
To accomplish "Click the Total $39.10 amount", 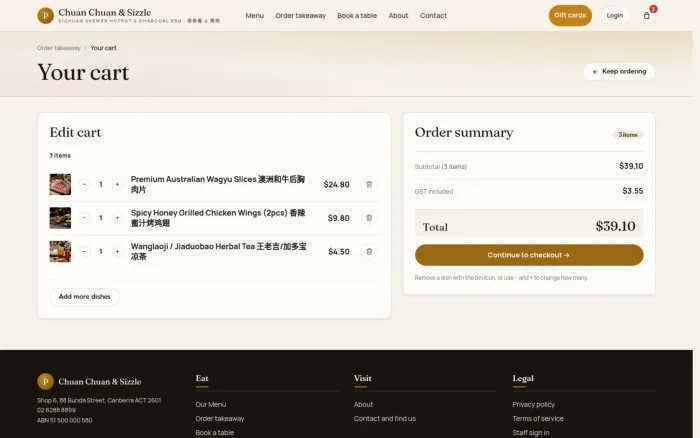I will tap(615, 226).
